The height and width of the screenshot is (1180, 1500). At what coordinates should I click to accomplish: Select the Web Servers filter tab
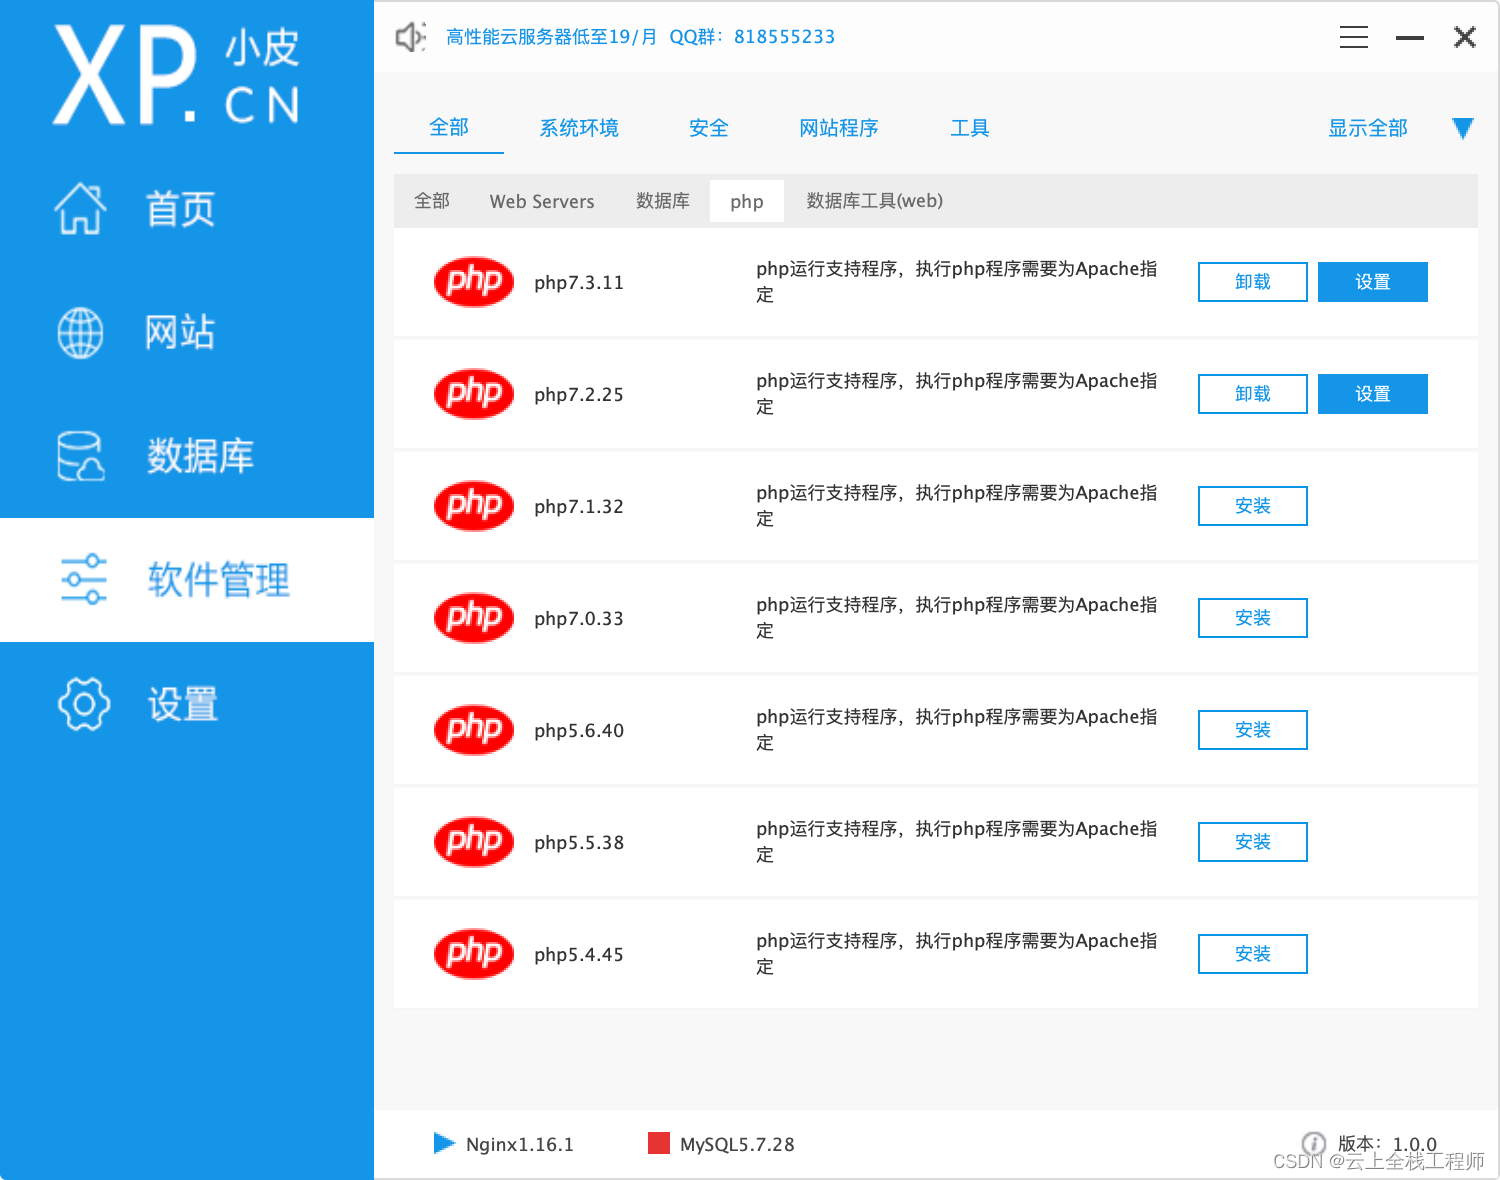(541, 201)
